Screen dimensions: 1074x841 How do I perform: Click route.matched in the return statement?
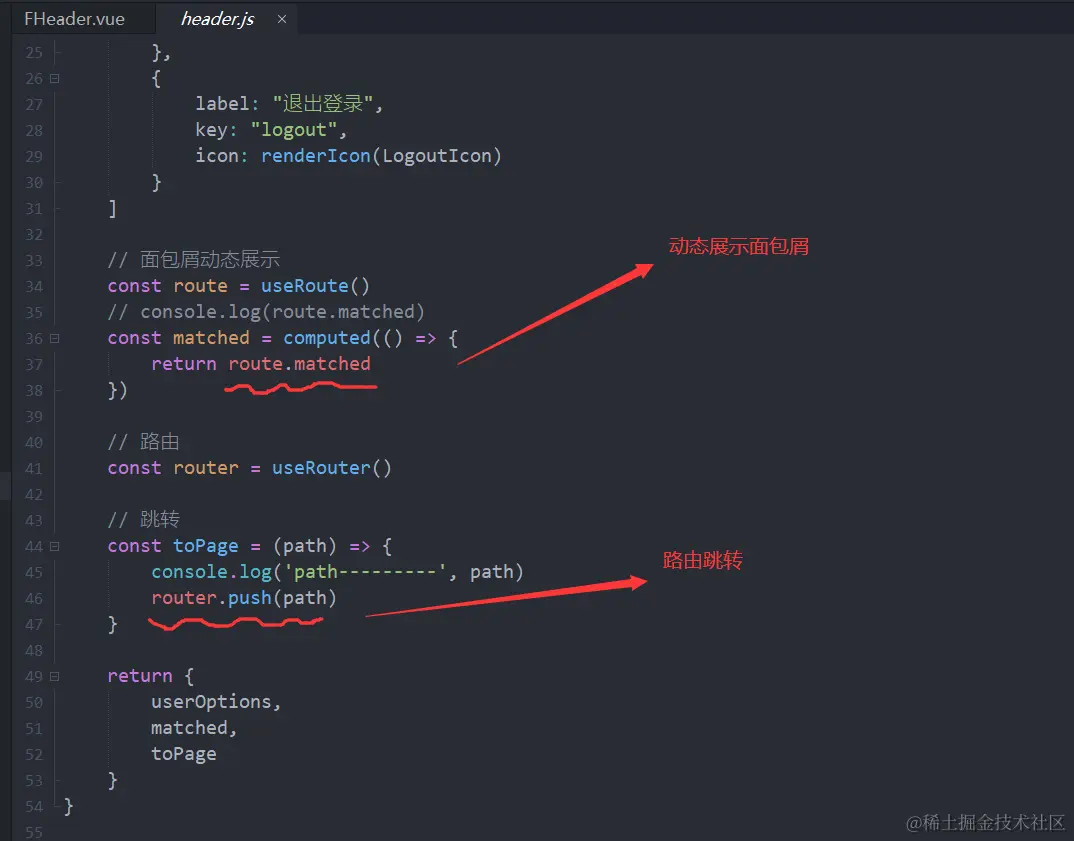pyautogui.click(x=299, y=364)
